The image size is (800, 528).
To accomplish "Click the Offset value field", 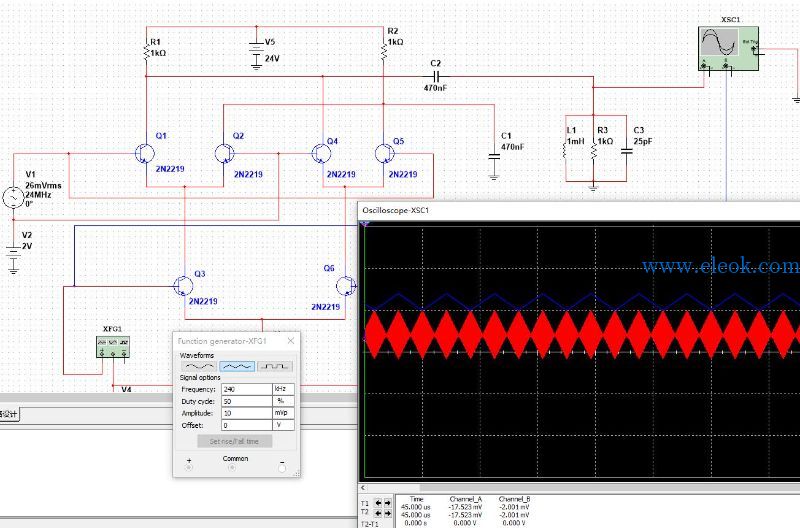I will pos(246,425).
